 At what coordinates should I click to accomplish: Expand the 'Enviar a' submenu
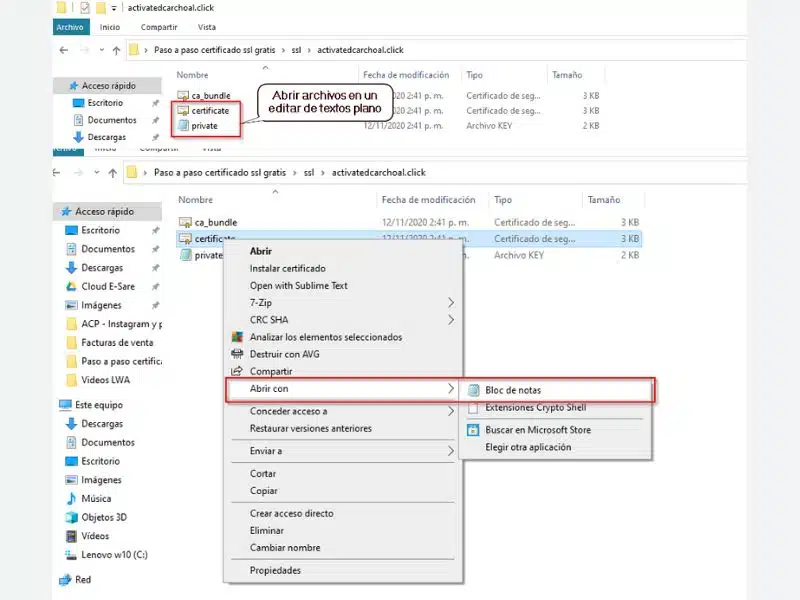pyautogui.click(x=452, y=450)
